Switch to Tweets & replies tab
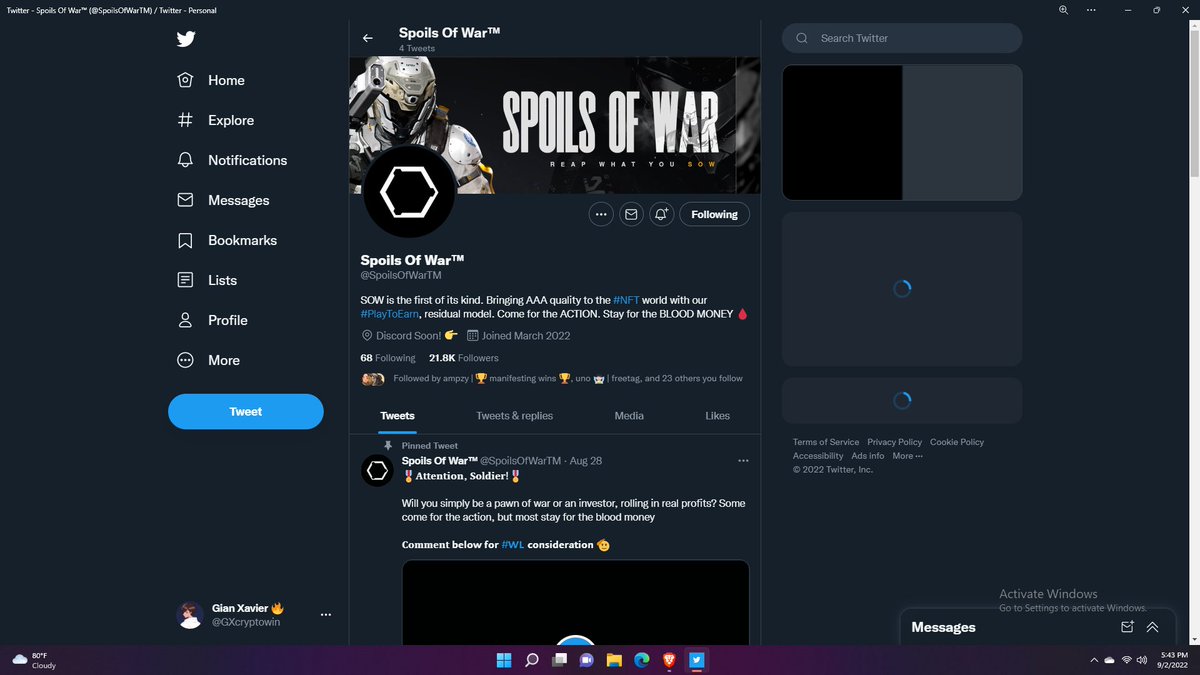This screenshot has height=675, width=1200. [514, 416]
